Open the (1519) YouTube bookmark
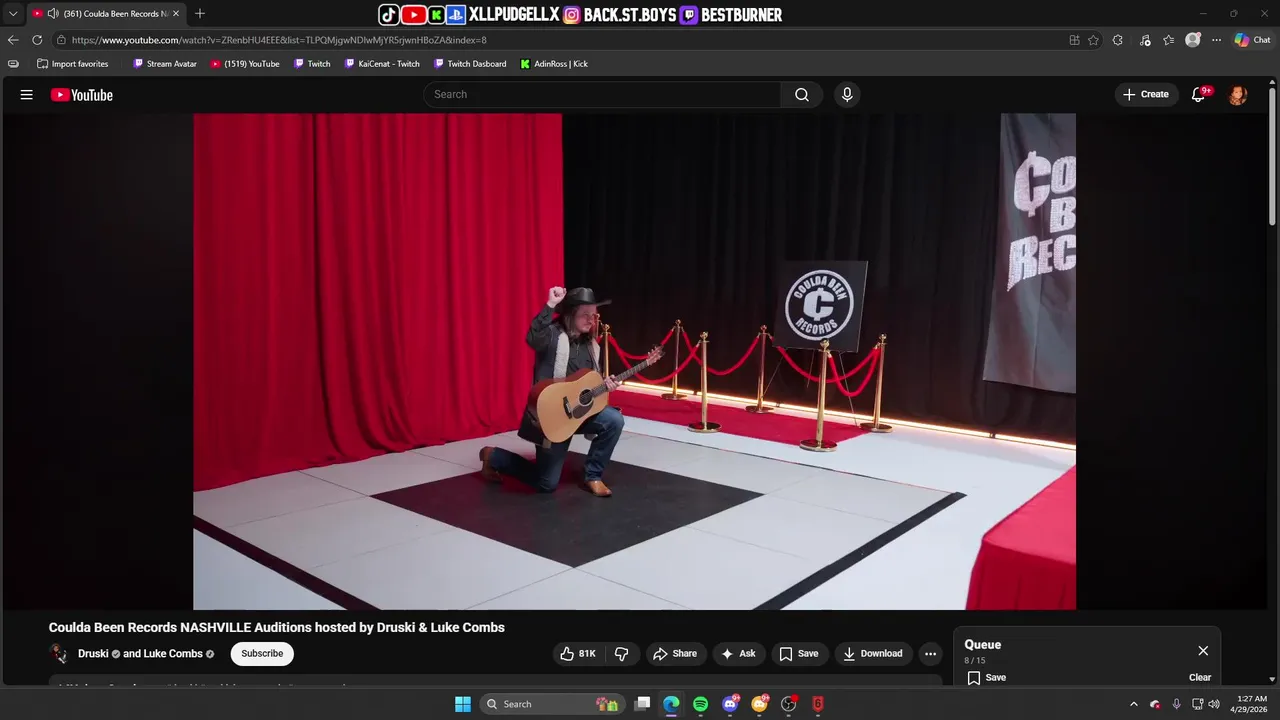This screenshot has width=1280, height=720. tap(245, 64)
